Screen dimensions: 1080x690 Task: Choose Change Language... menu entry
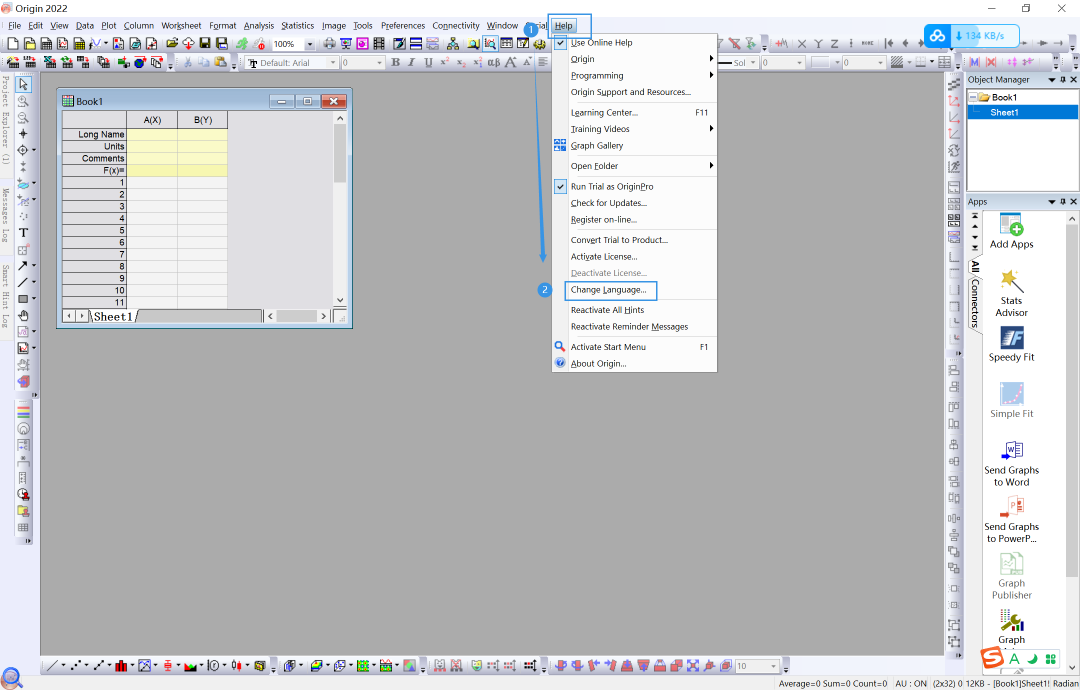tap(609, 290)
